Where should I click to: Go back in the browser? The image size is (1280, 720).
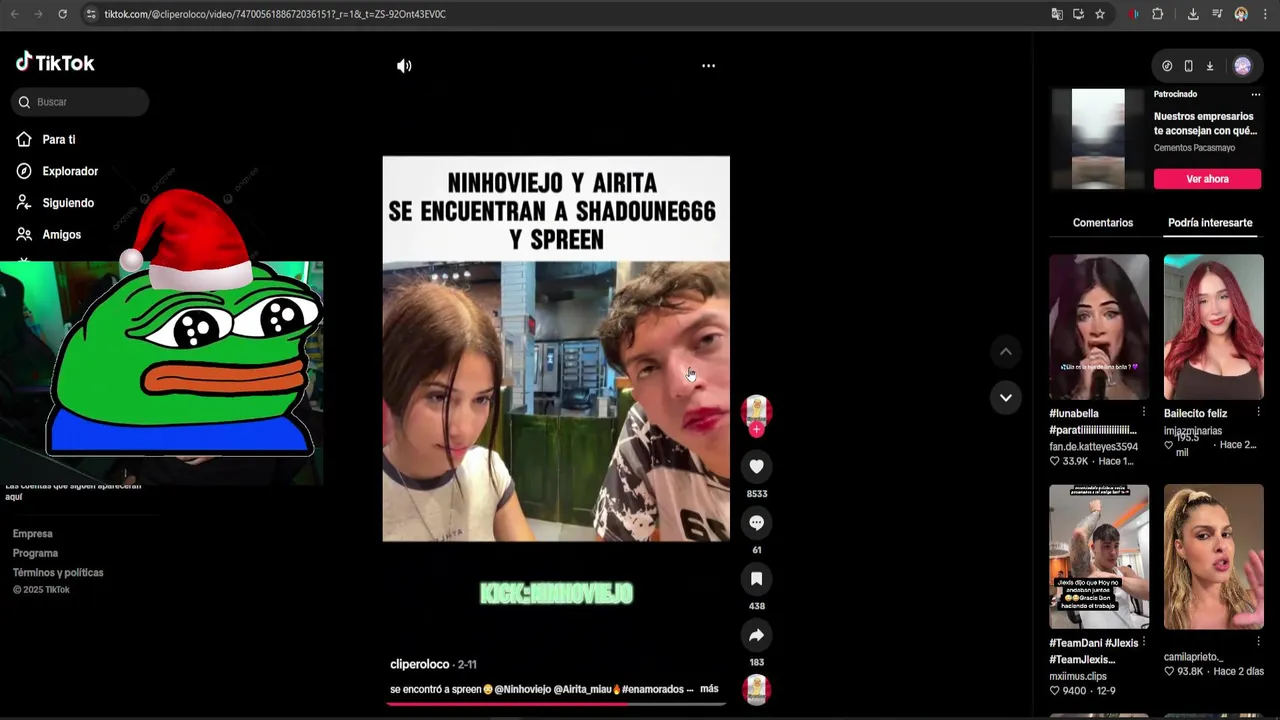pyautogui.click(x=14, y=14)
